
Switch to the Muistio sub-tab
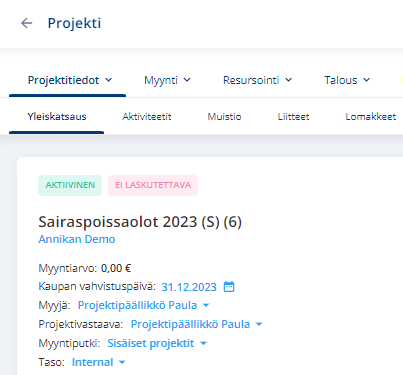click(224, 117)
